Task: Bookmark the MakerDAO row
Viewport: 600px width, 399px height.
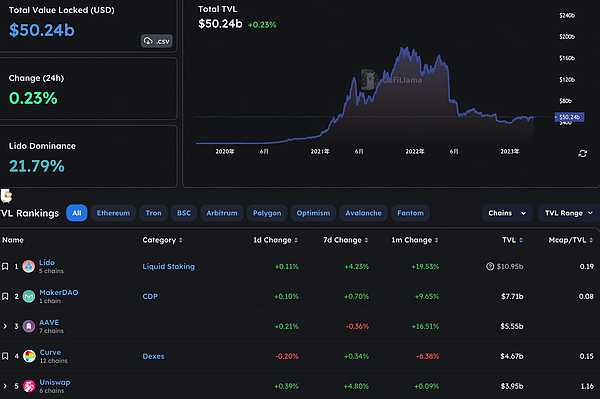Action: click(x=5, y=296)
